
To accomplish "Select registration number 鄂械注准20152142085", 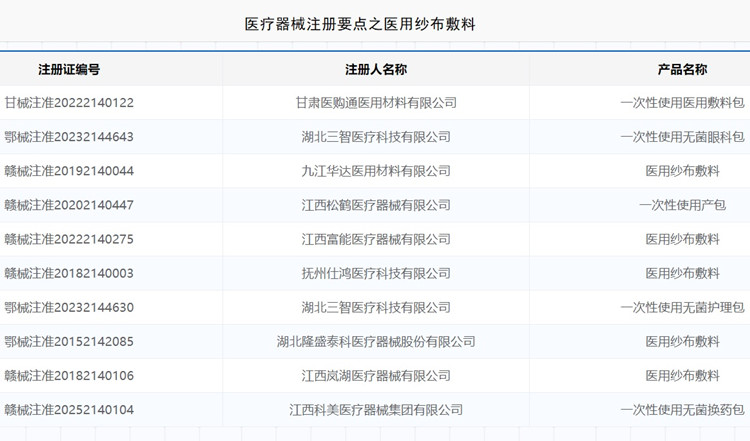I will [x=69, y=342].
